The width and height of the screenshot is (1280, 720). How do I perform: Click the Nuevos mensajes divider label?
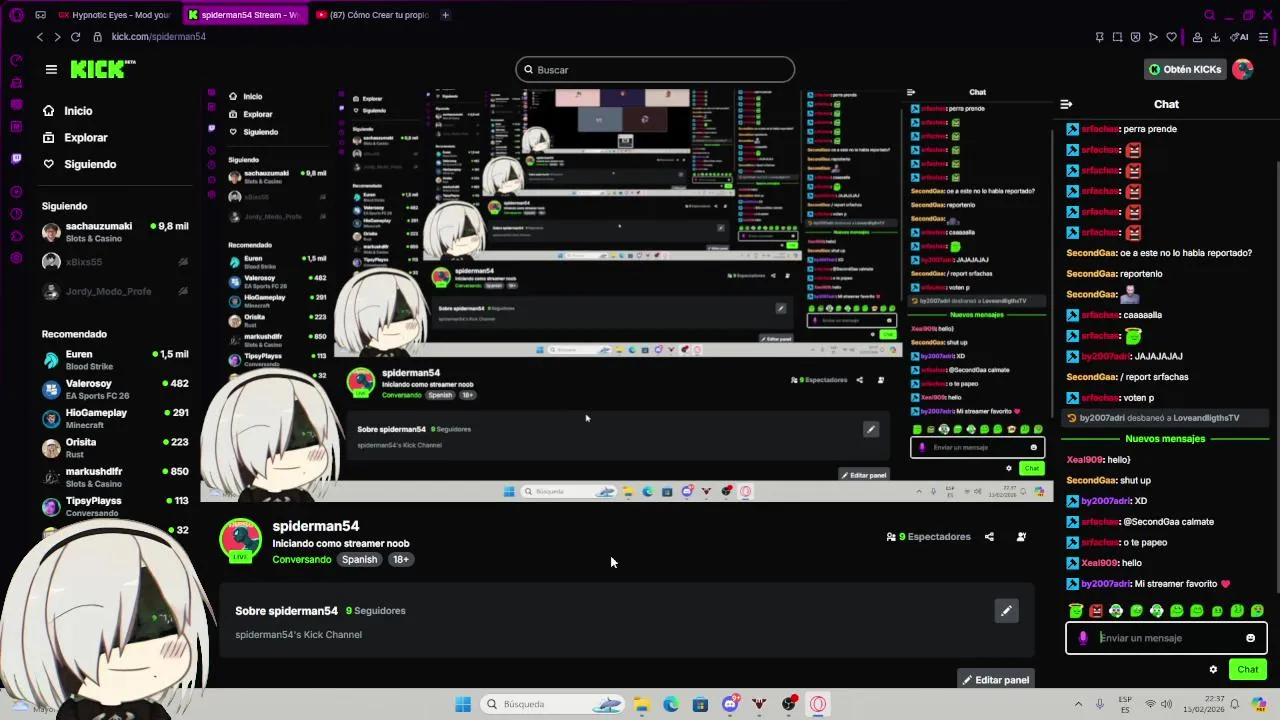click(1165, 439)
